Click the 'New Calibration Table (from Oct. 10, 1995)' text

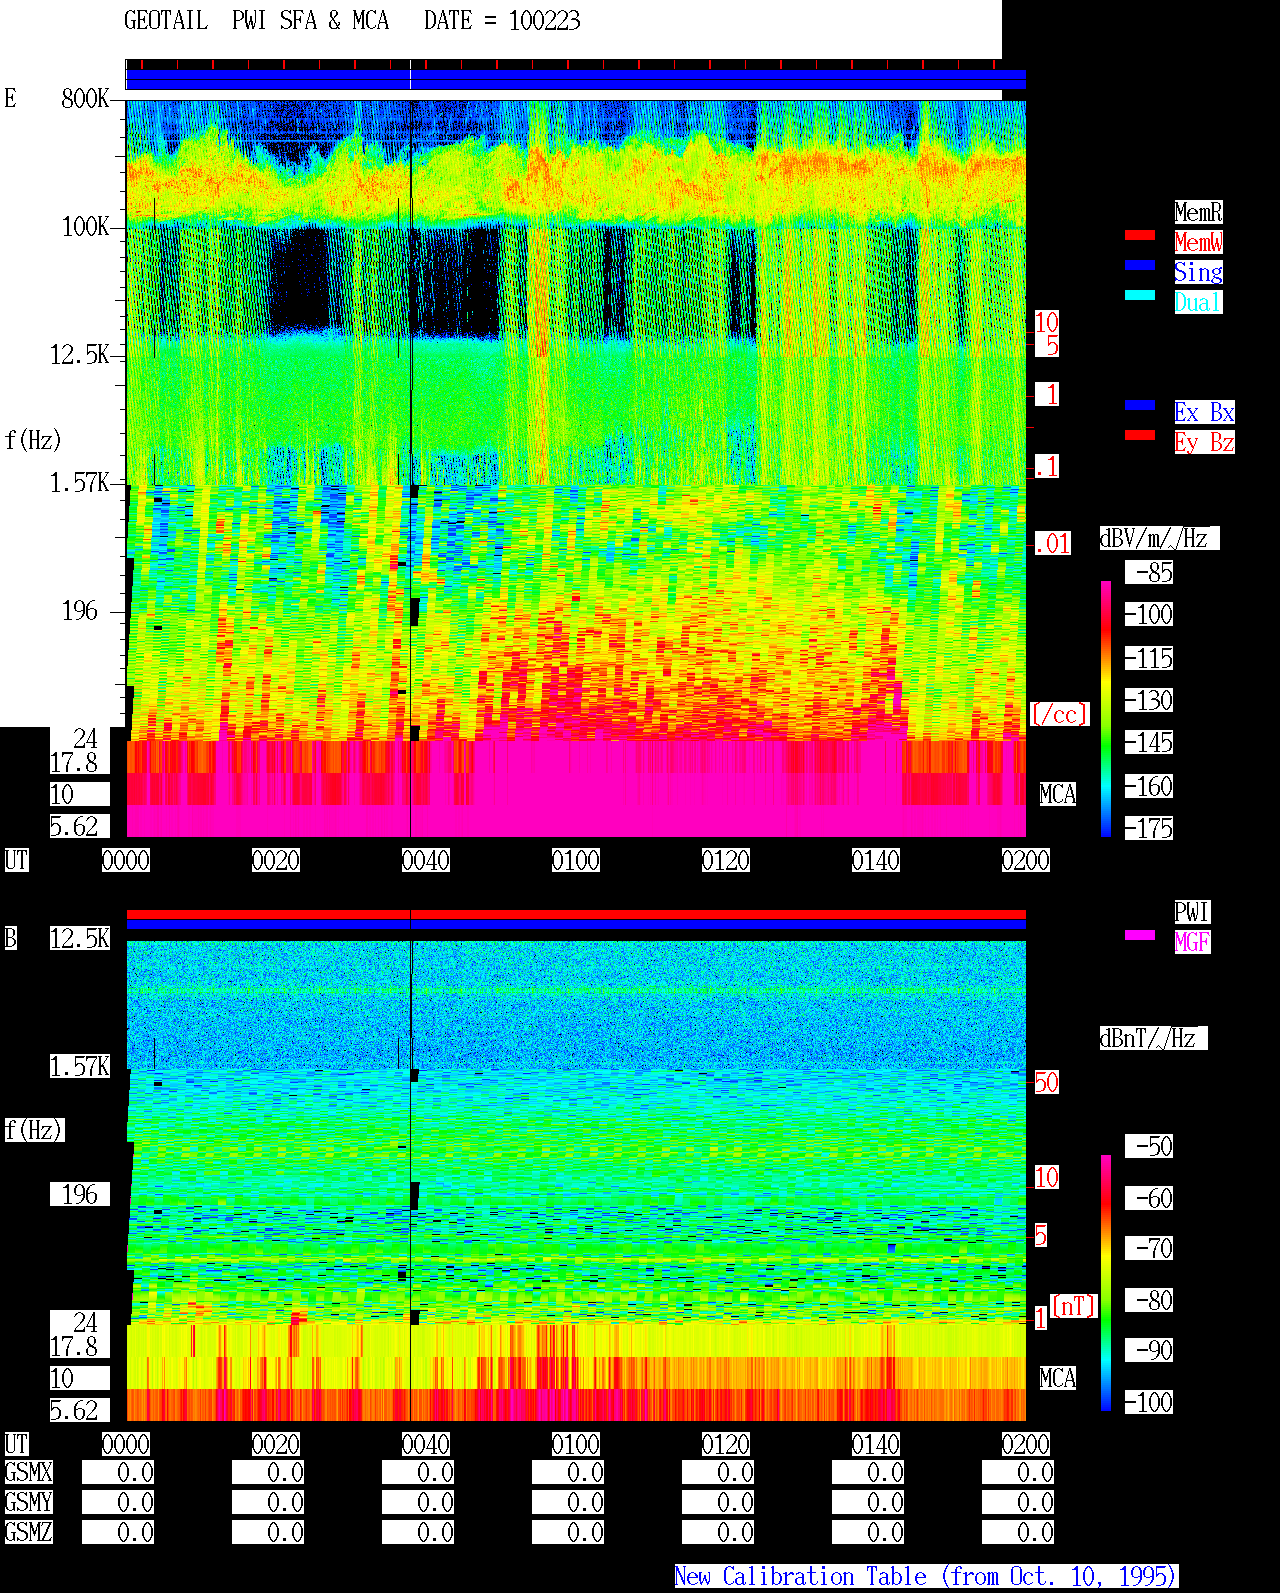tap(926, 1576)
